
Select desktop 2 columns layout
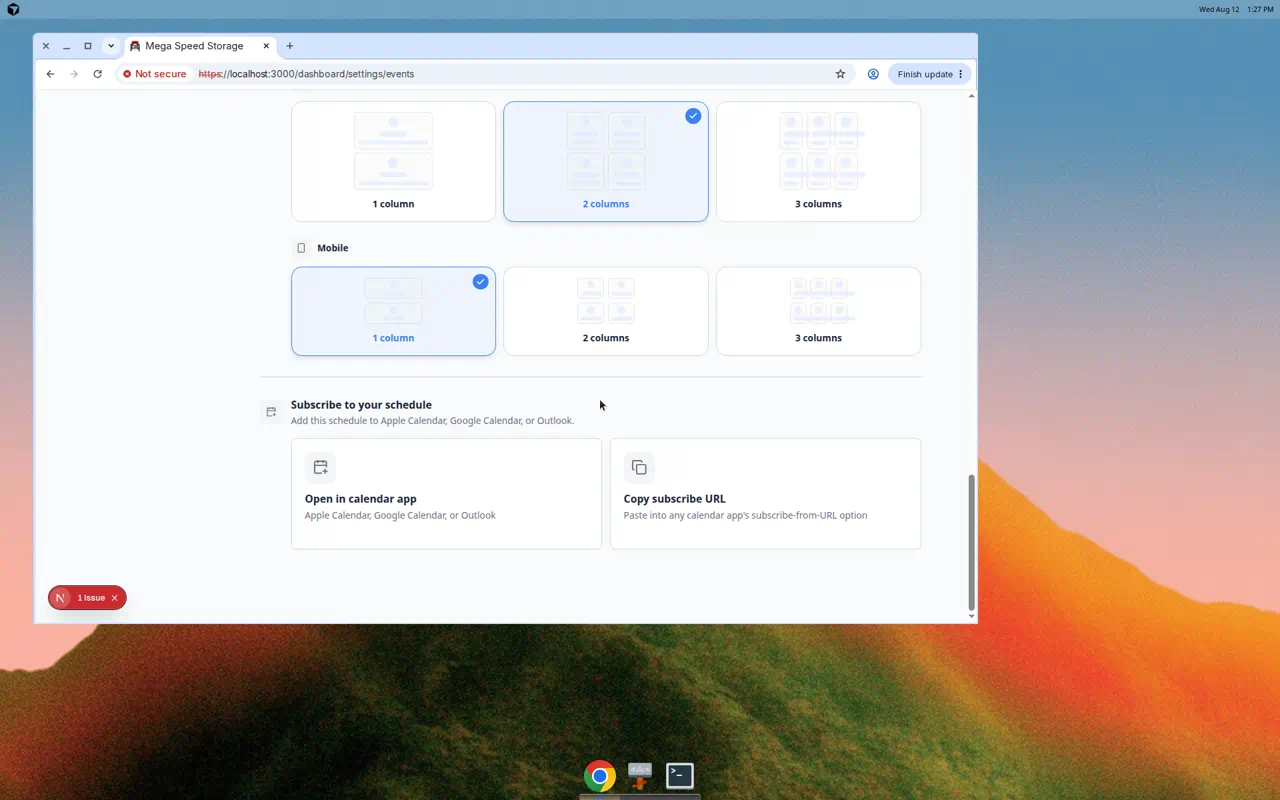(x=606, y=161)
